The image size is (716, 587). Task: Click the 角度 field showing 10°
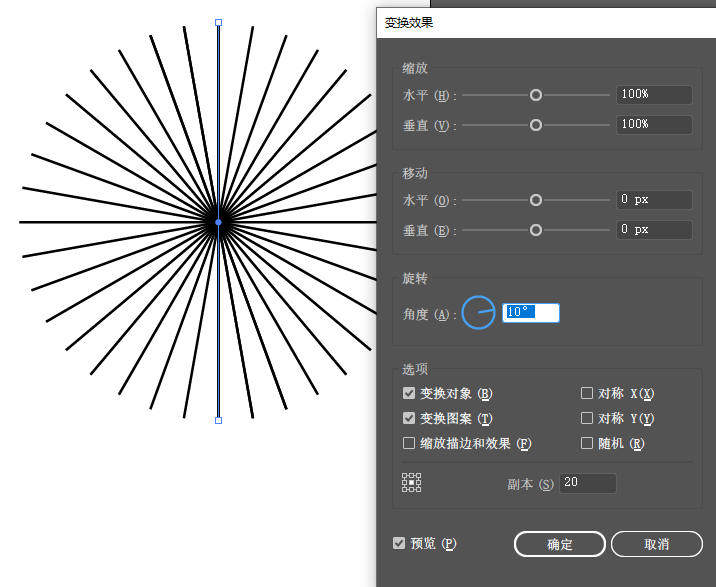(x=531, y=313)
